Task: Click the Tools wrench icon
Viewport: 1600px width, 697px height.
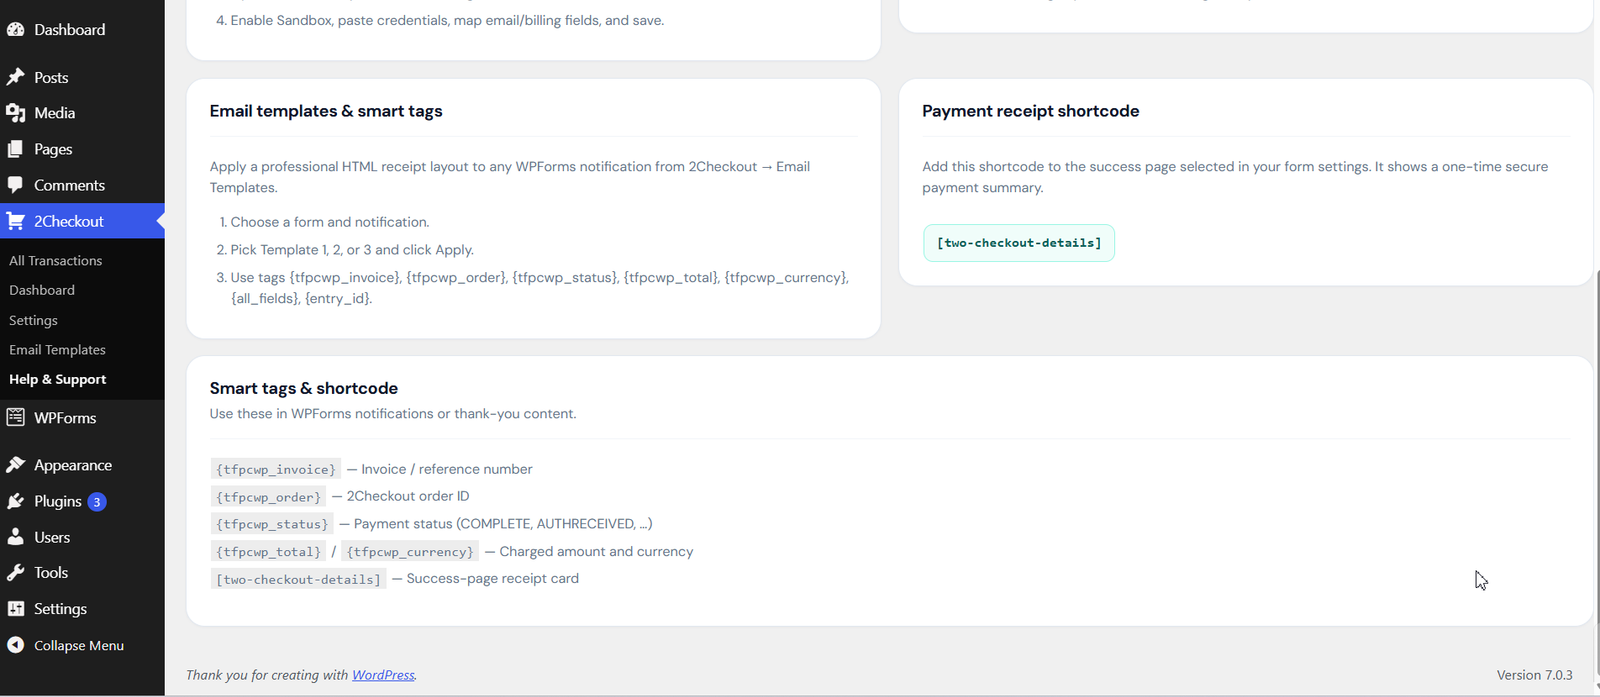Action: [16, 573]
